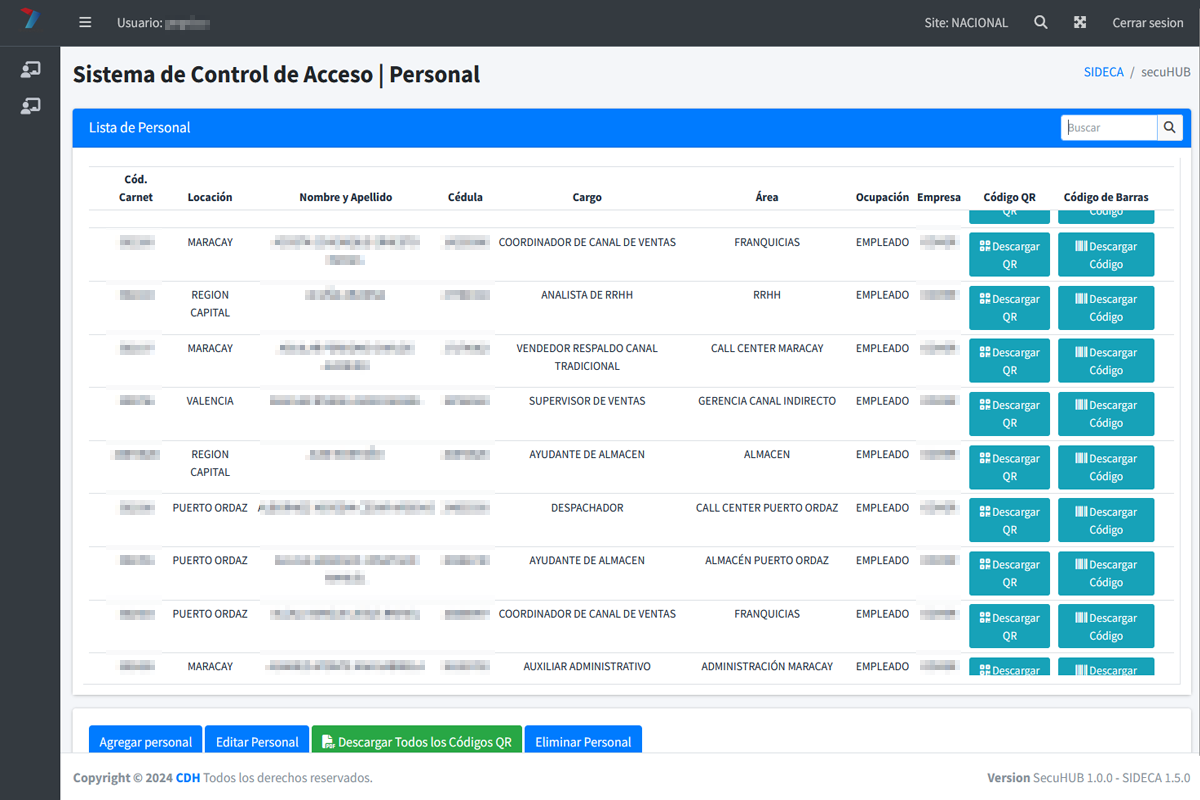Toggle the hamburger sidebar menu

click(x=85, y=22)
